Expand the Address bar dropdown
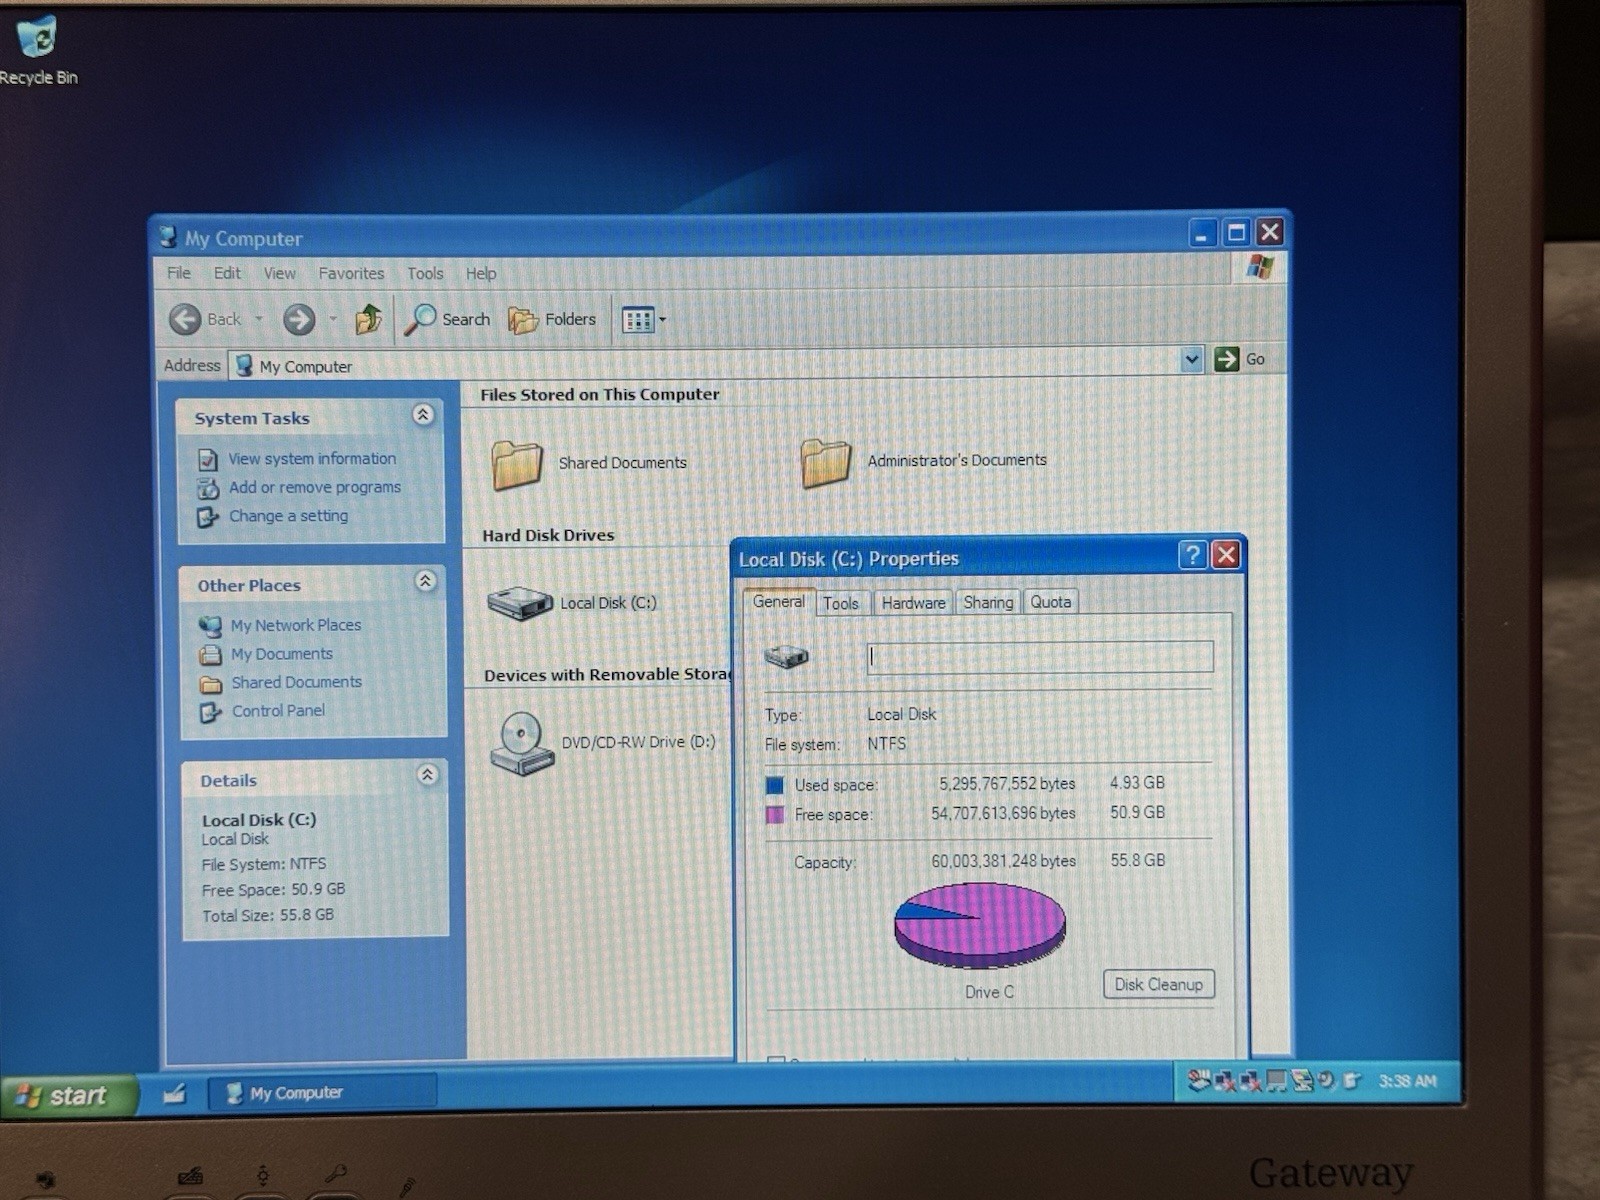The image size is (1600, 1200). [1191, 359]
